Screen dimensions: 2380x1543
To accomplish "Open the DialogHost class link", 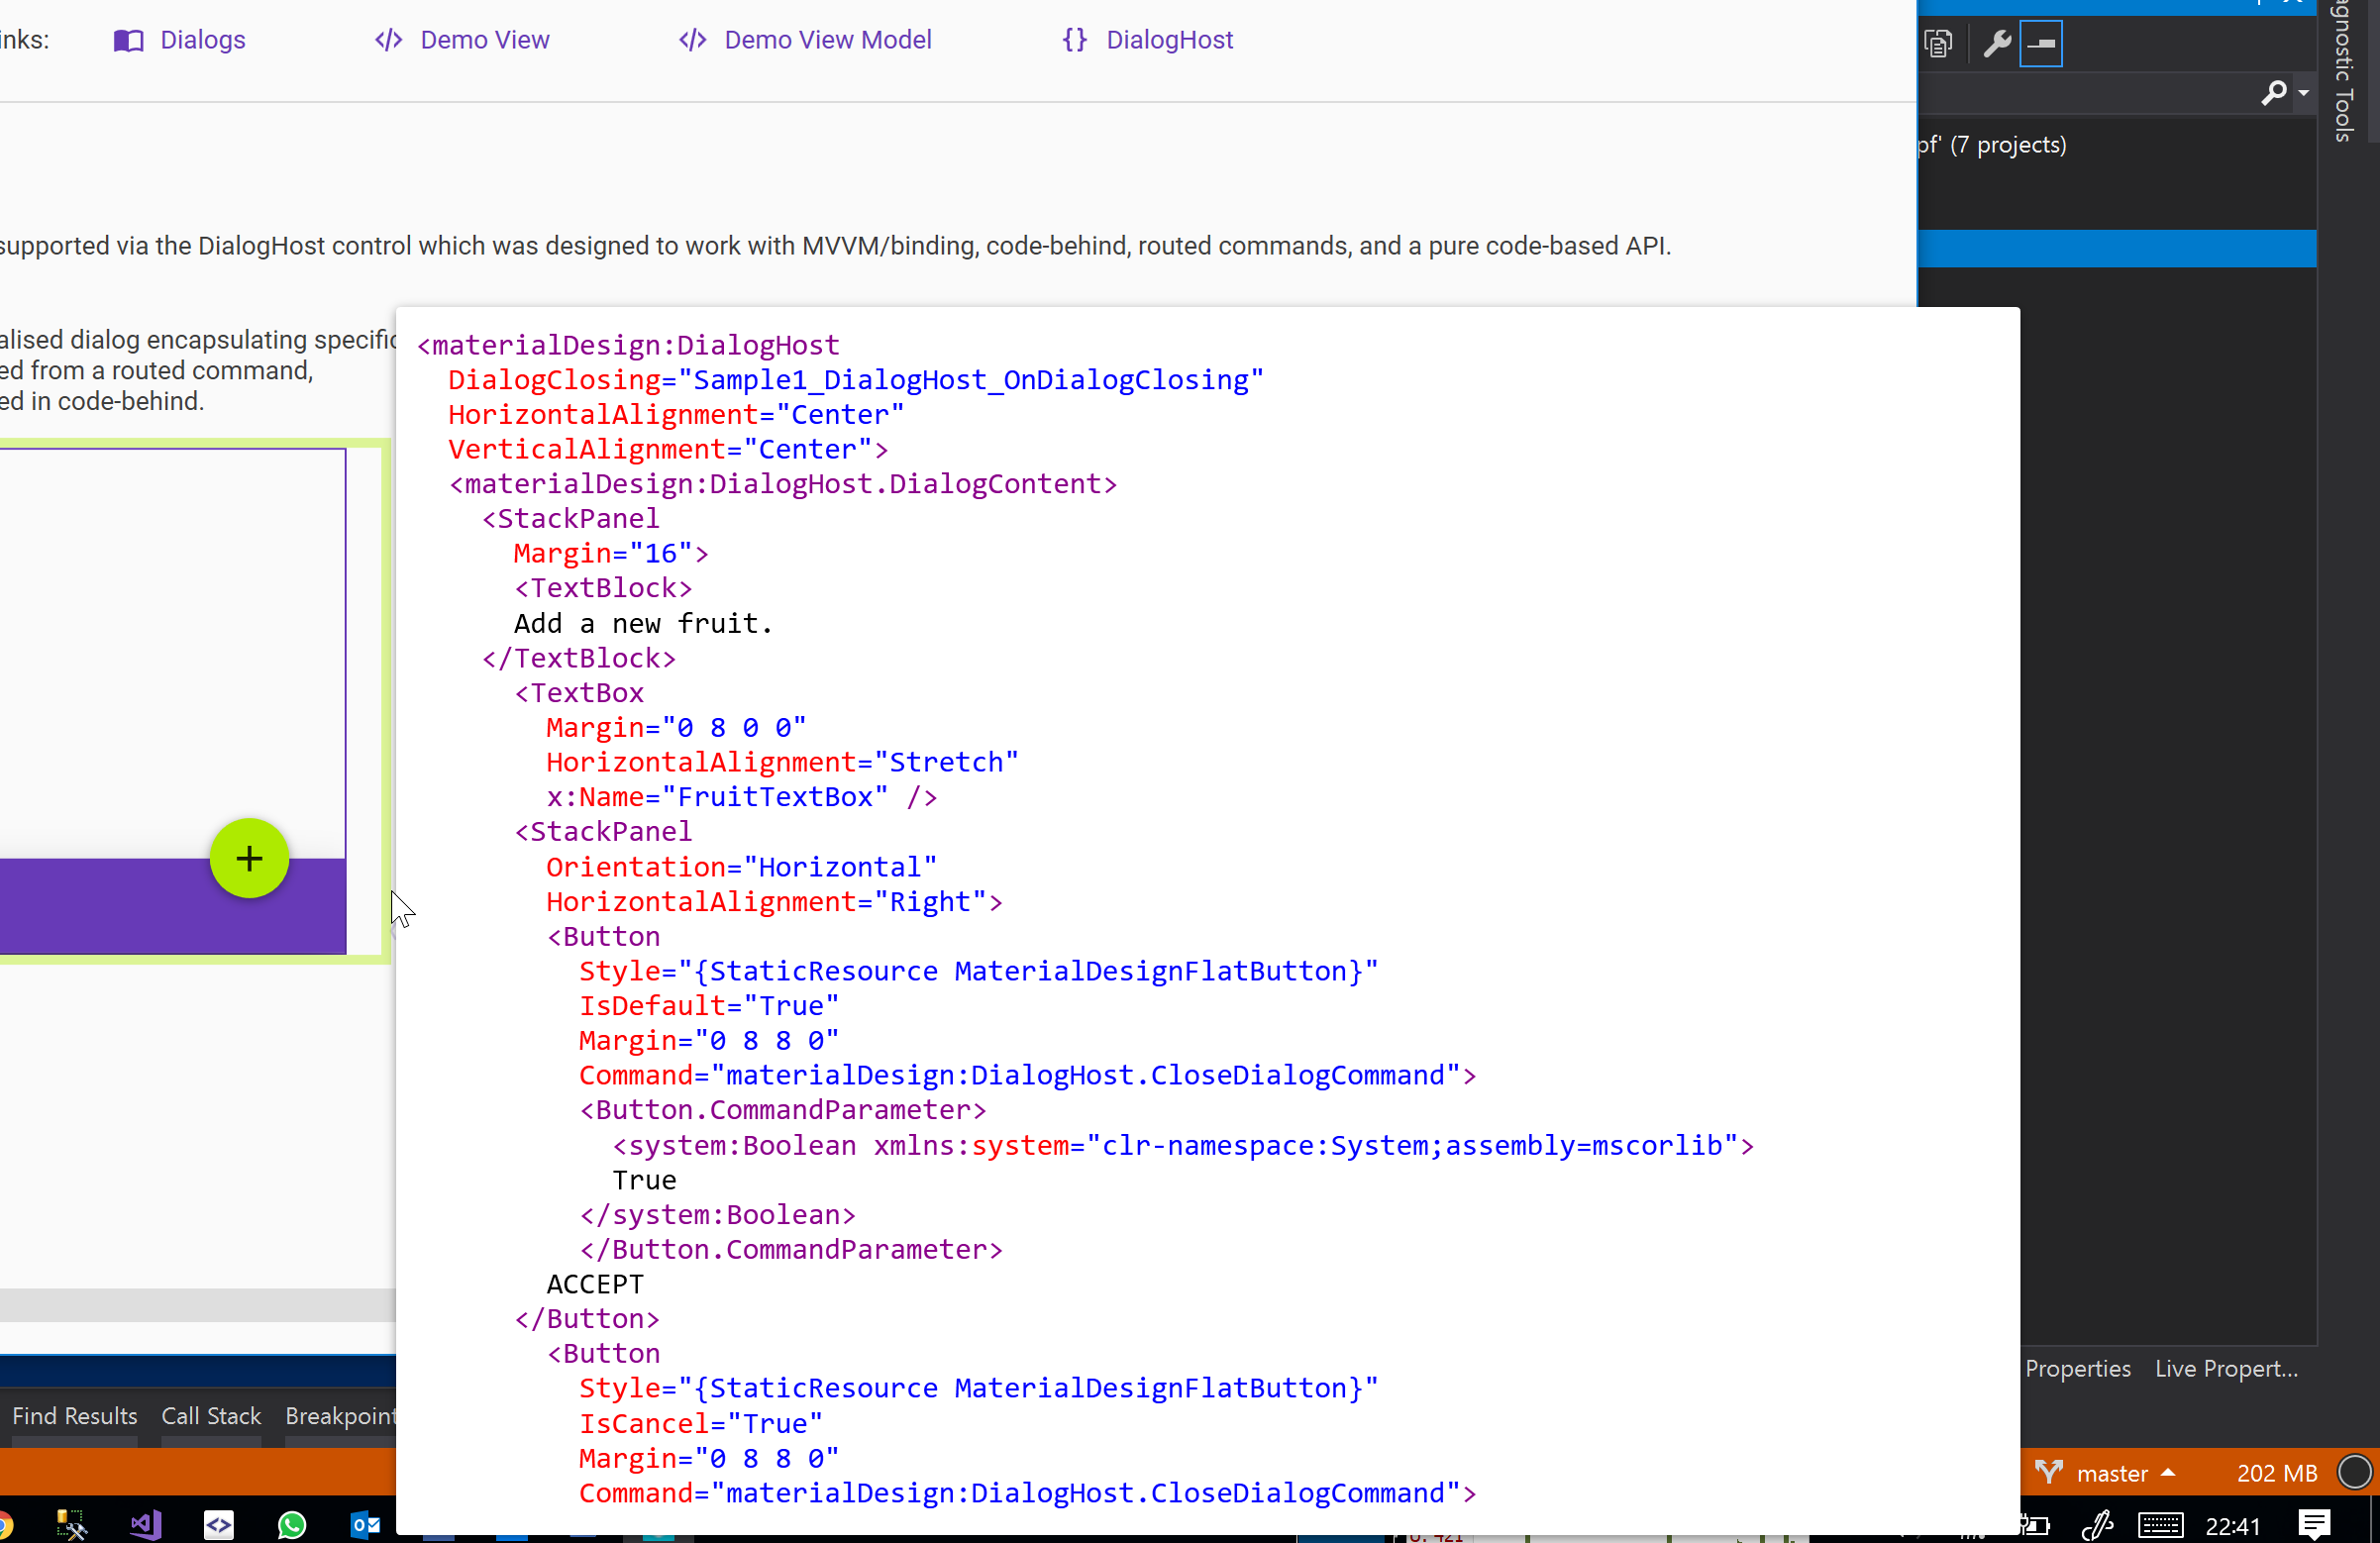I will (1168, 40).
